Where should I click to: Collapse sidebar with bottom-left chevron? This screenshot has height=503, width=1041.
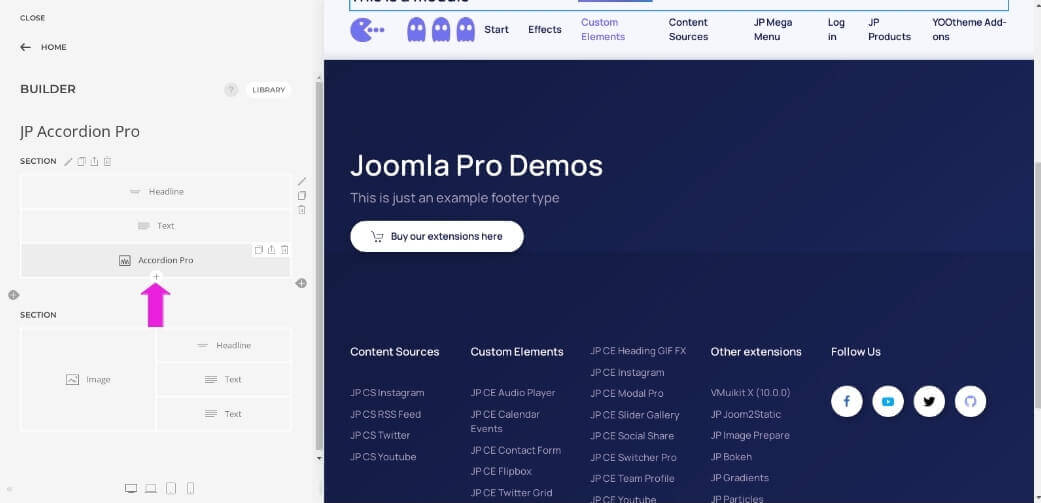point(9,489)
